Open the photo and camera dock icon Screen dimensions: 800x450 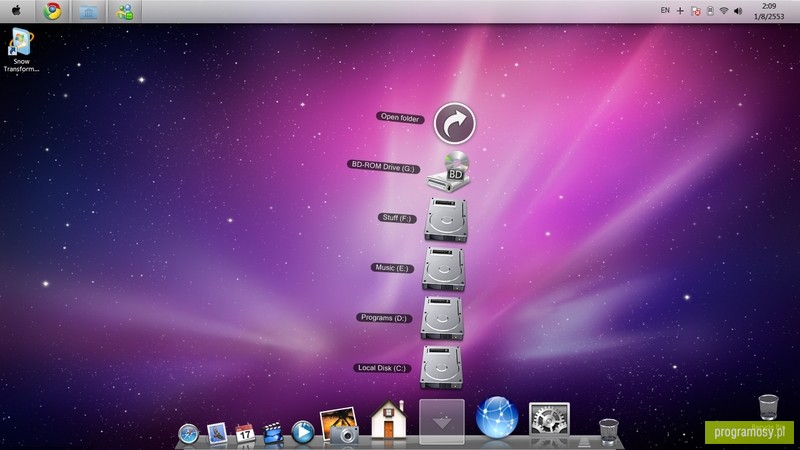point(339,424)
